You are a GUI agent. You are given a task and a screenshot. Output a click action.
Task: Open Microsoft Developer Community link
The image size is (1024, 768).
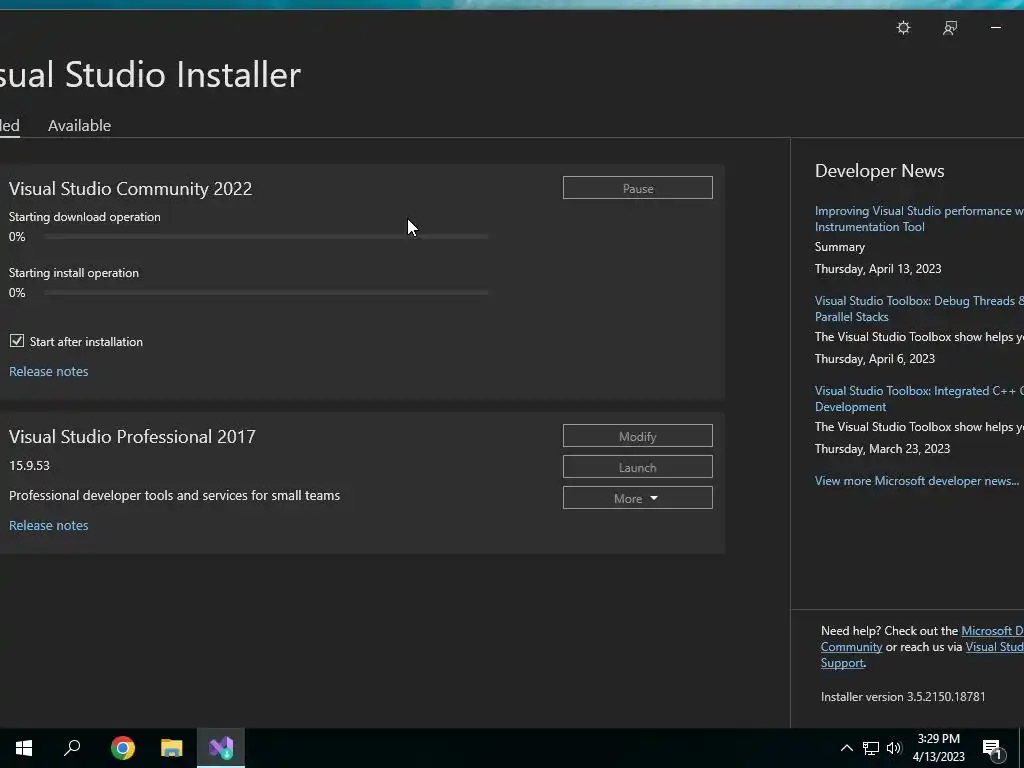click(x=922, y=639)
